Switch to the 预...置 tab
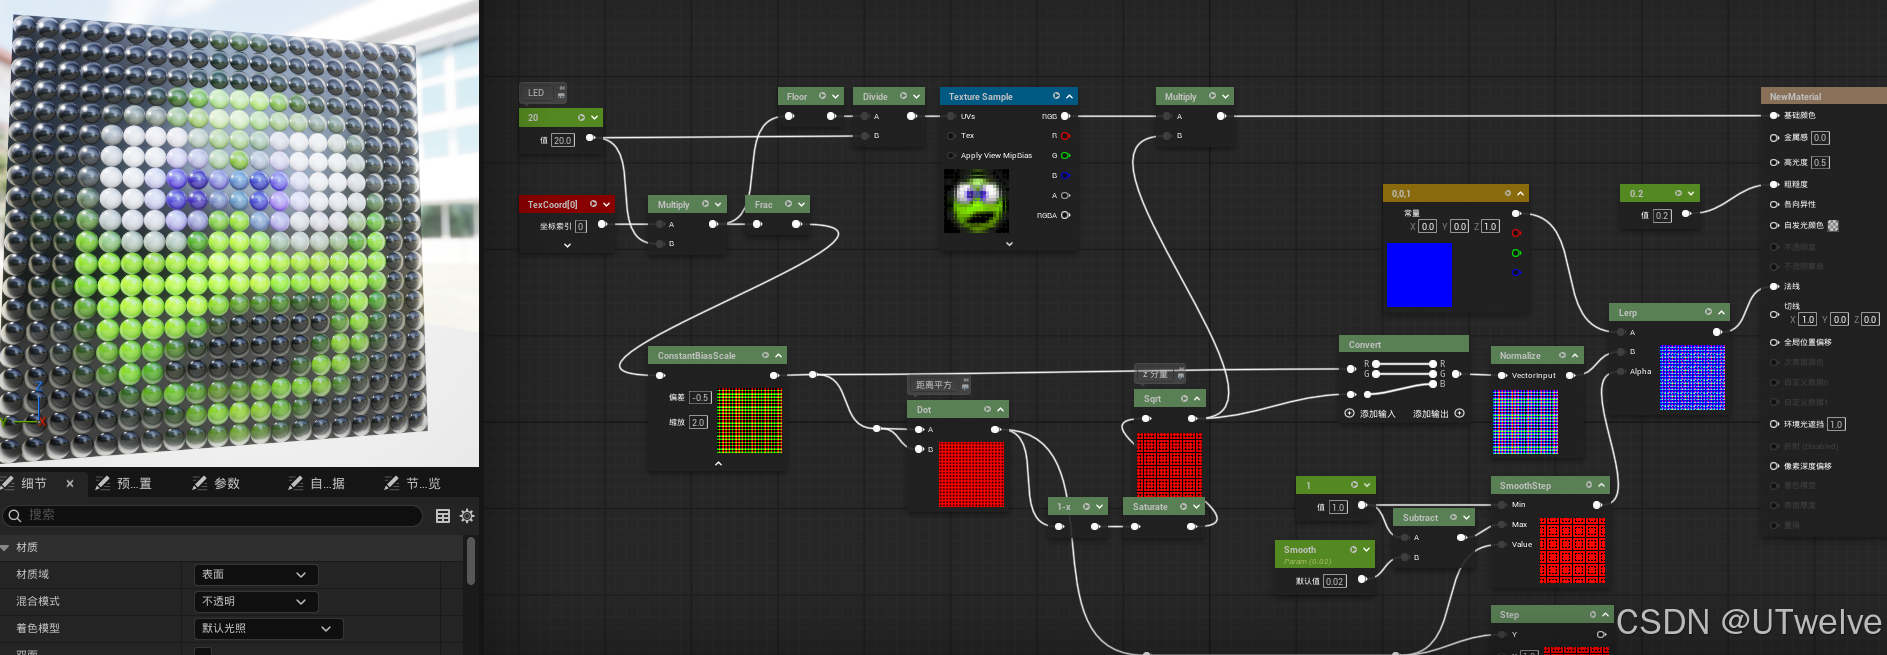The height and width of the screenshot is (655, 1887). 124,483
